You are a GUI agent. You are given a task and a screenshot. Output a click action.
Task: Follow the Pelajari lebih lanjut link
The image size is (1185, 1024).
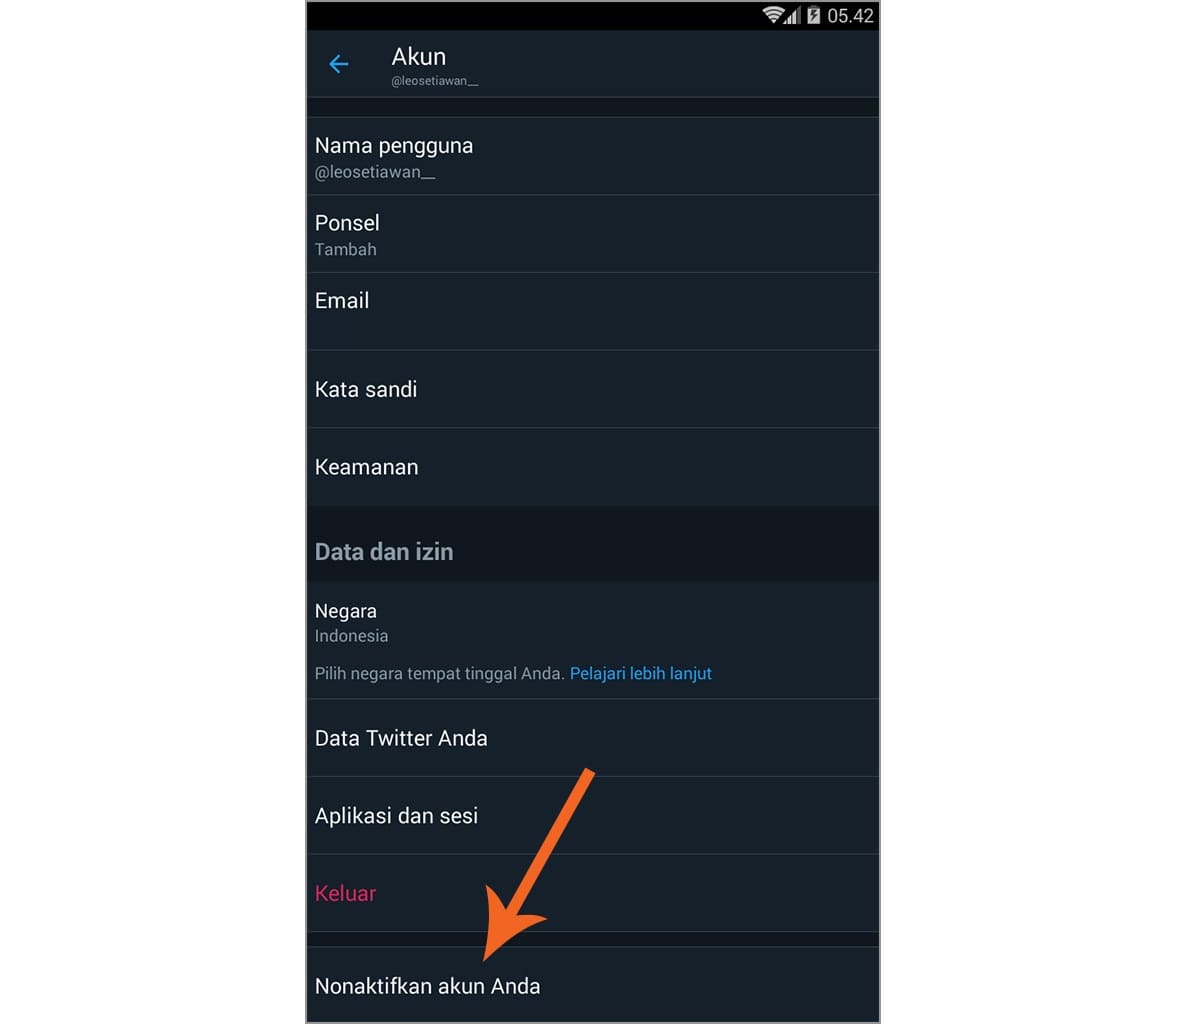[x=640, y=673]
